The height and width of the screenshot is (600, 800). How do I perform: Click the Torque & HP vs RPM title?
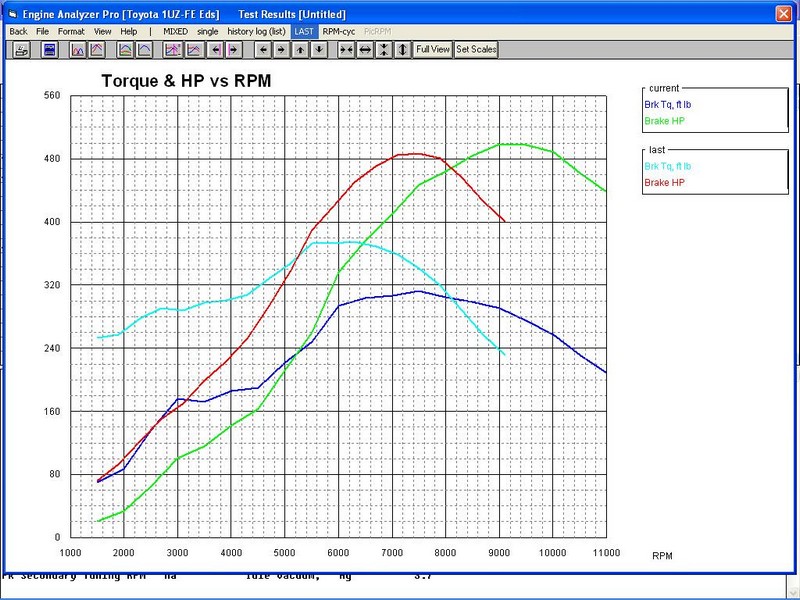[186, 81]
